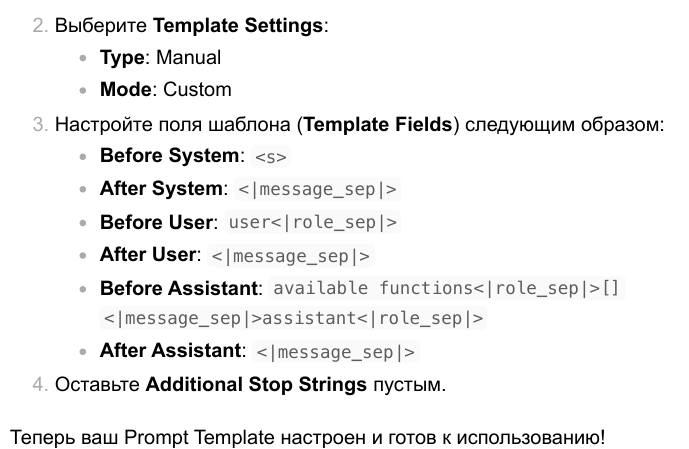The height and width of the screenshot is (449, 689).
Task: Click the bold "Additional Stop Strings" text
Action: [257, 384]
